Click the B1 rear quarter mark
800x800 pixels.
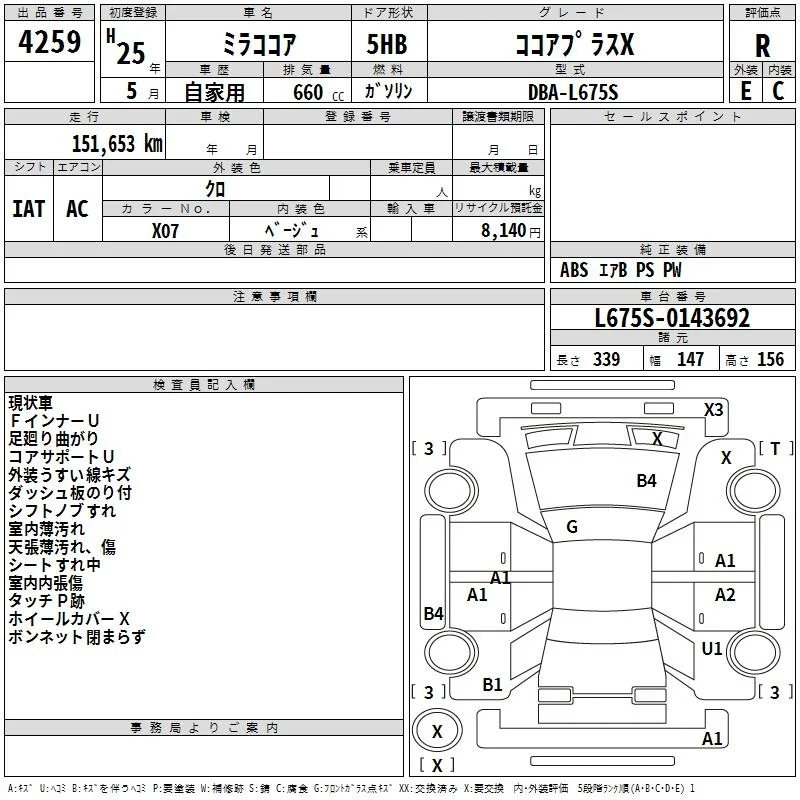pos(492,685)
